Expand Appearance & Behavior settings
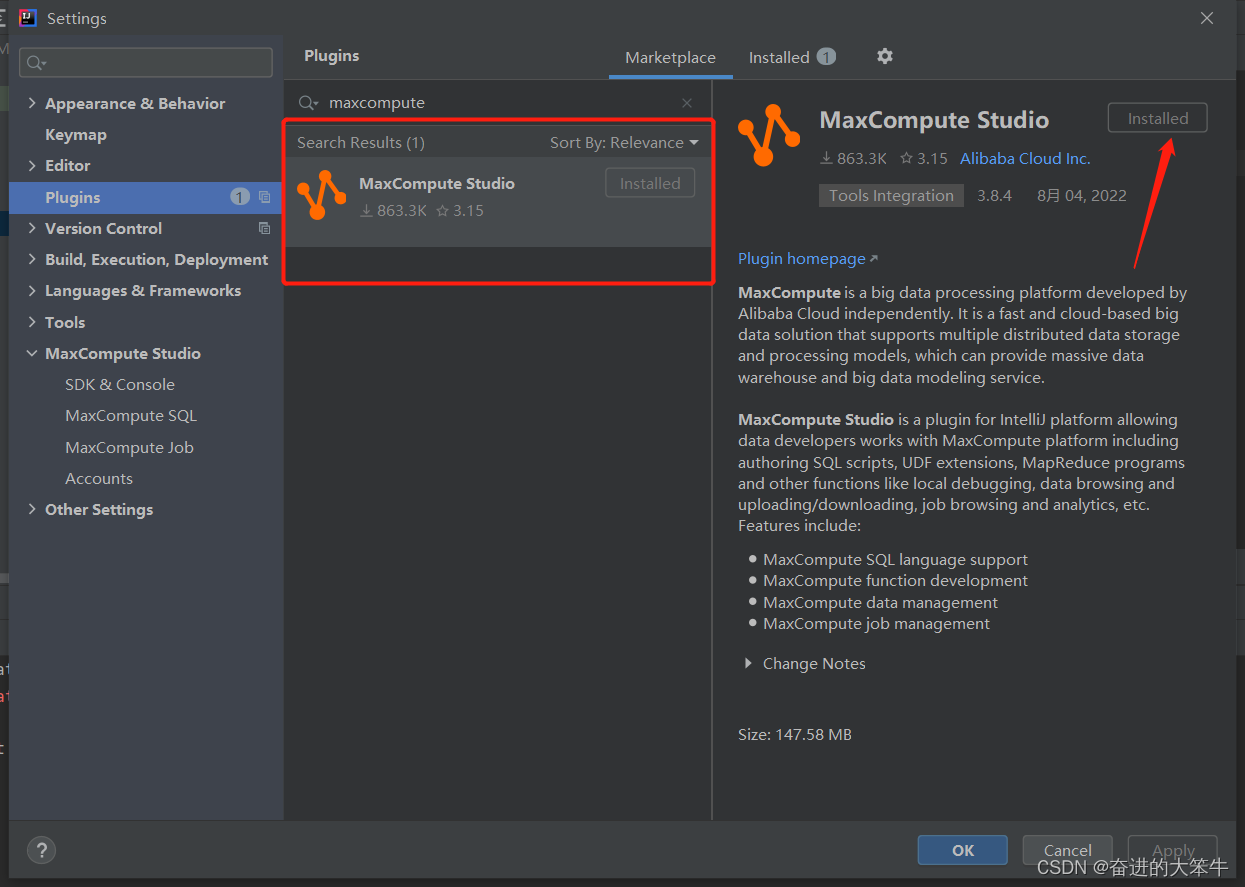 [32, 103]
